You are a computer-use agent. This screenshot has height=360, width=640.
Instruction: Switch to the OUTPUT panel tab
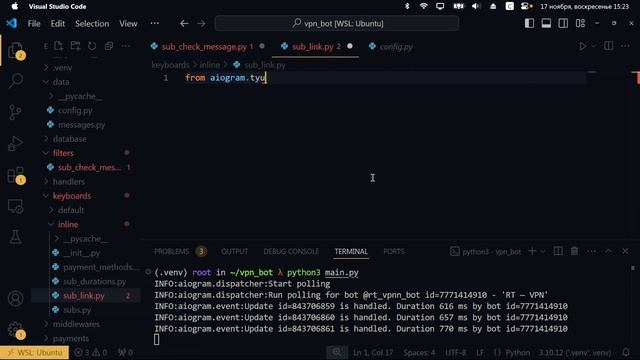click(234, 251)
